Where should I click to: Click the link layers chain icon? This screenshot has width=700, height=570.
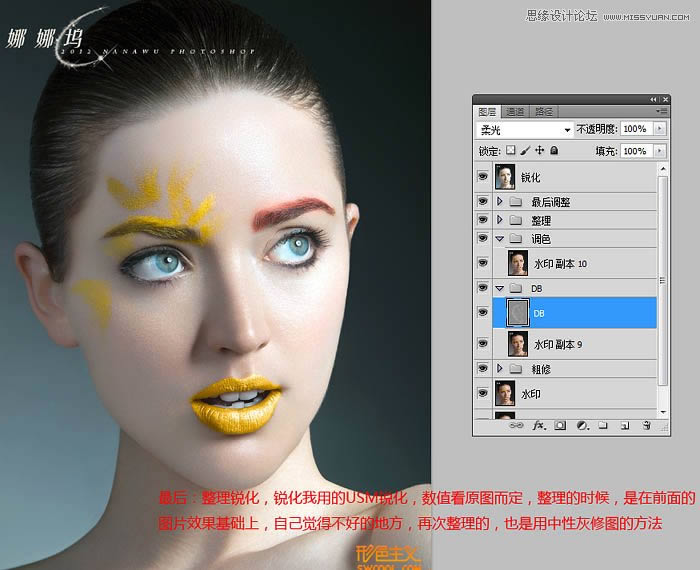click(517, 425)
